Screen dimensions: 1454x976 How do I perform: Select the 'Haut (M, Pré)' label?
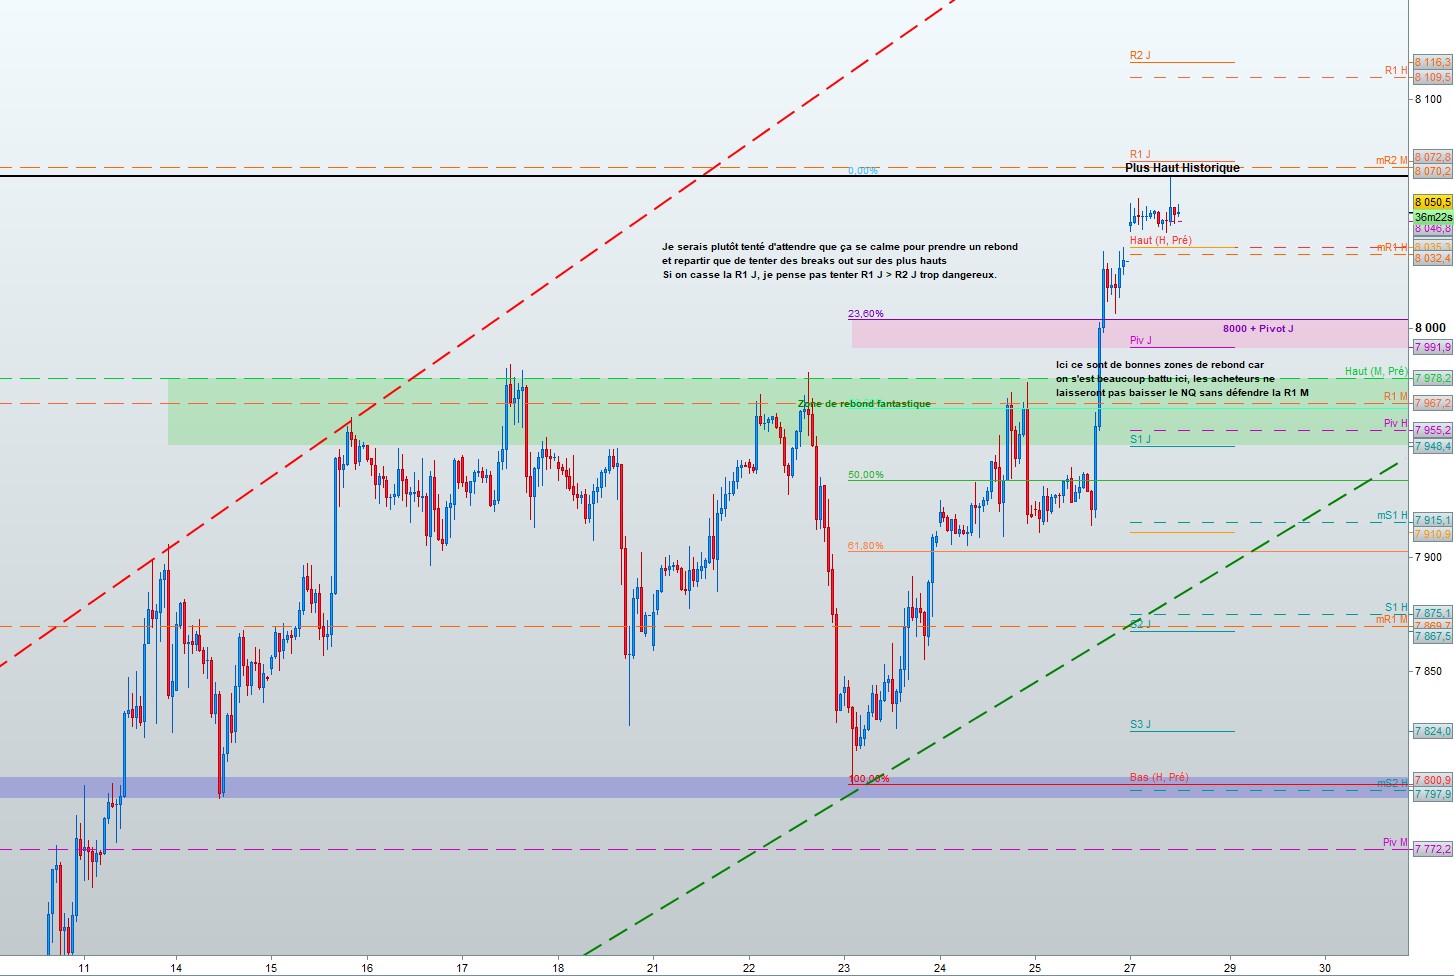pos(1376,371)
